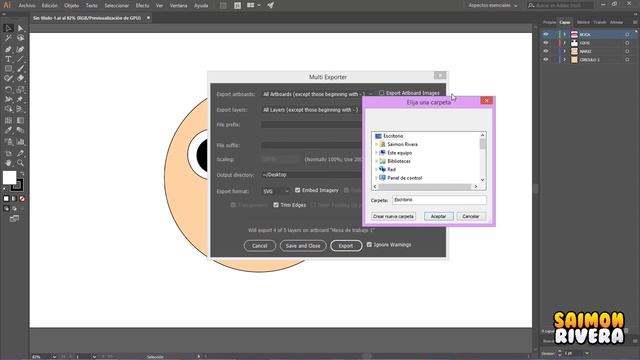The height and width of the screenshot is (360, 640).
Task: Select the Column Graph tool
Action: coord(20,142)
